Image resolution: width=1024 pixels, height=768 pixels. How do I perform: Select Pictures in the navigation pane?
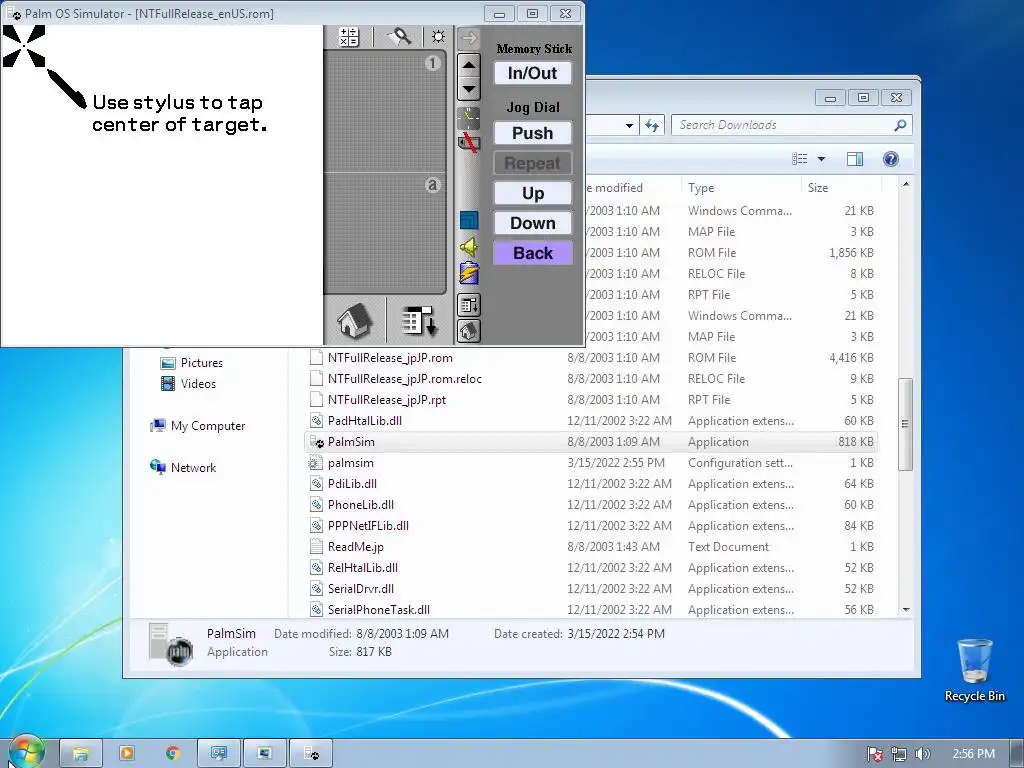coord(201,363)
